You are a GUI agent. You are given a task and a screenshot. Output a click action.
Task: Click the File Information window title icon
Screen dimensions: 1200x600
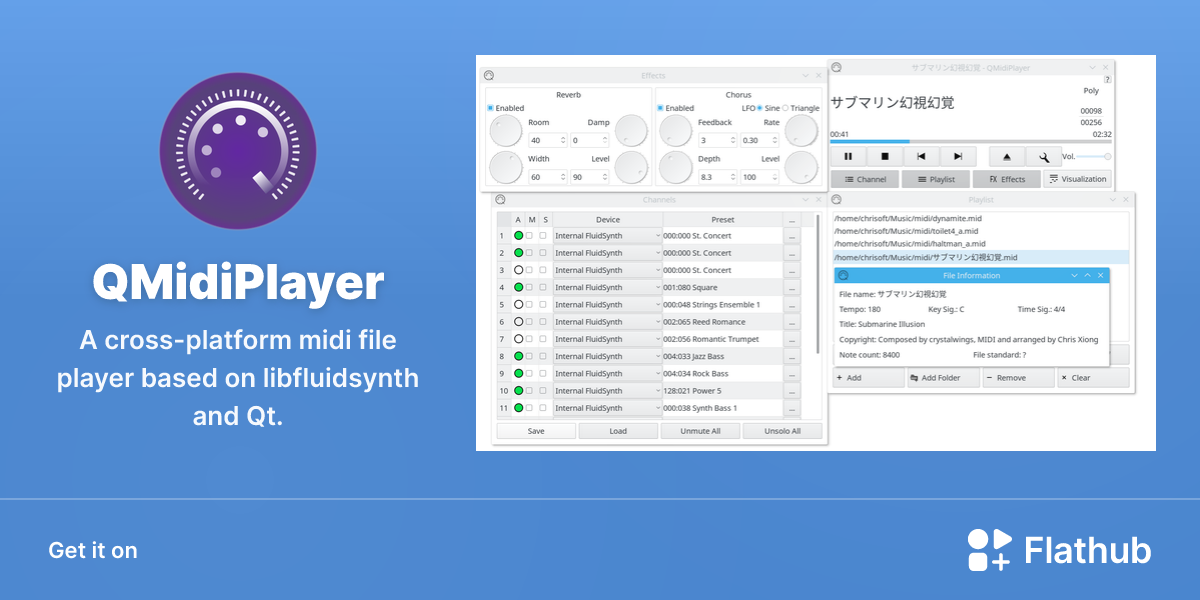coord(843,275)
